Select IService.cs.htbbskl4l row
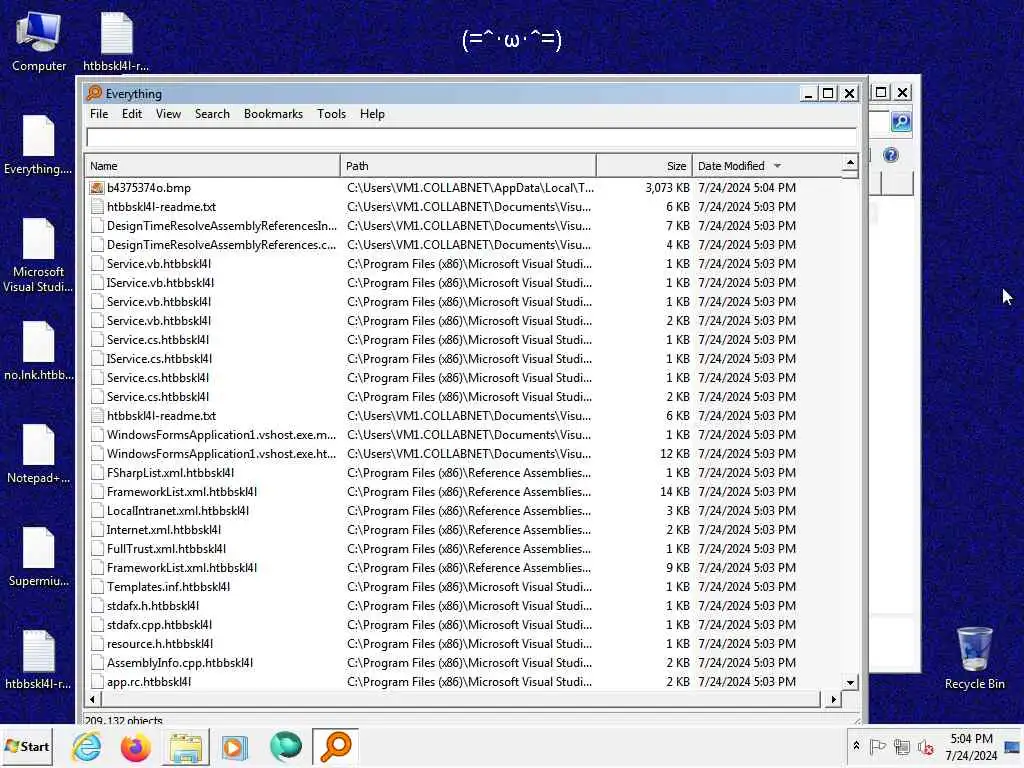This screenshot has width=1024, height=768. [x=464, y=359]
